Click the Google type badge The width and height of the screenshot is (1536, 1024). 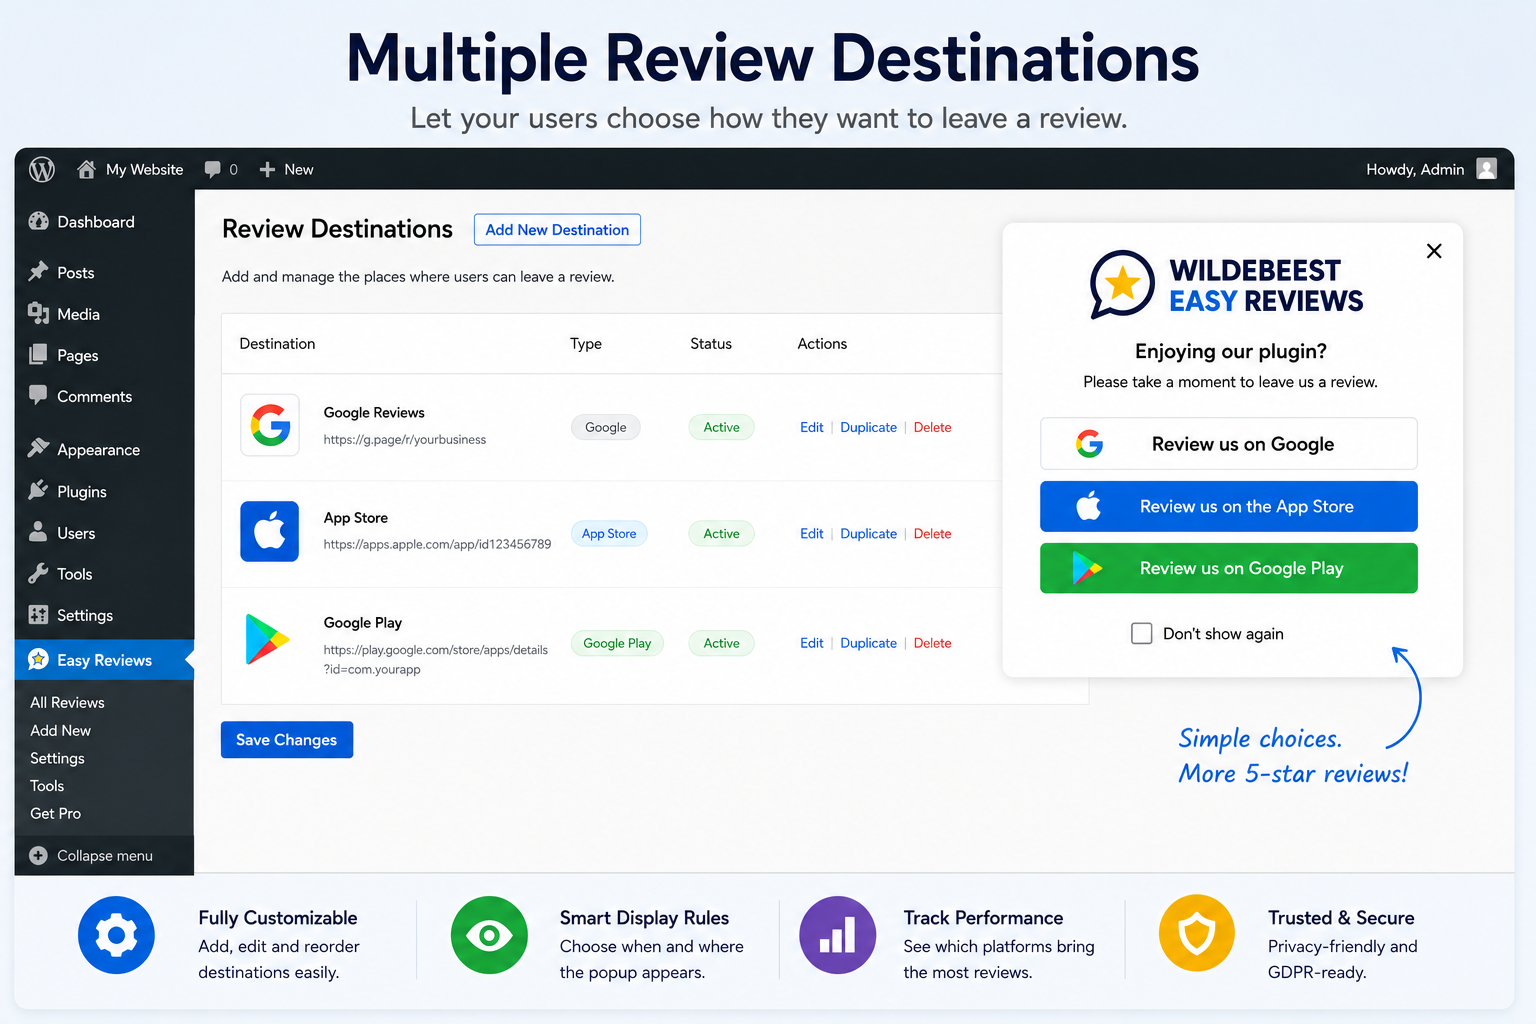click(606, 427)
